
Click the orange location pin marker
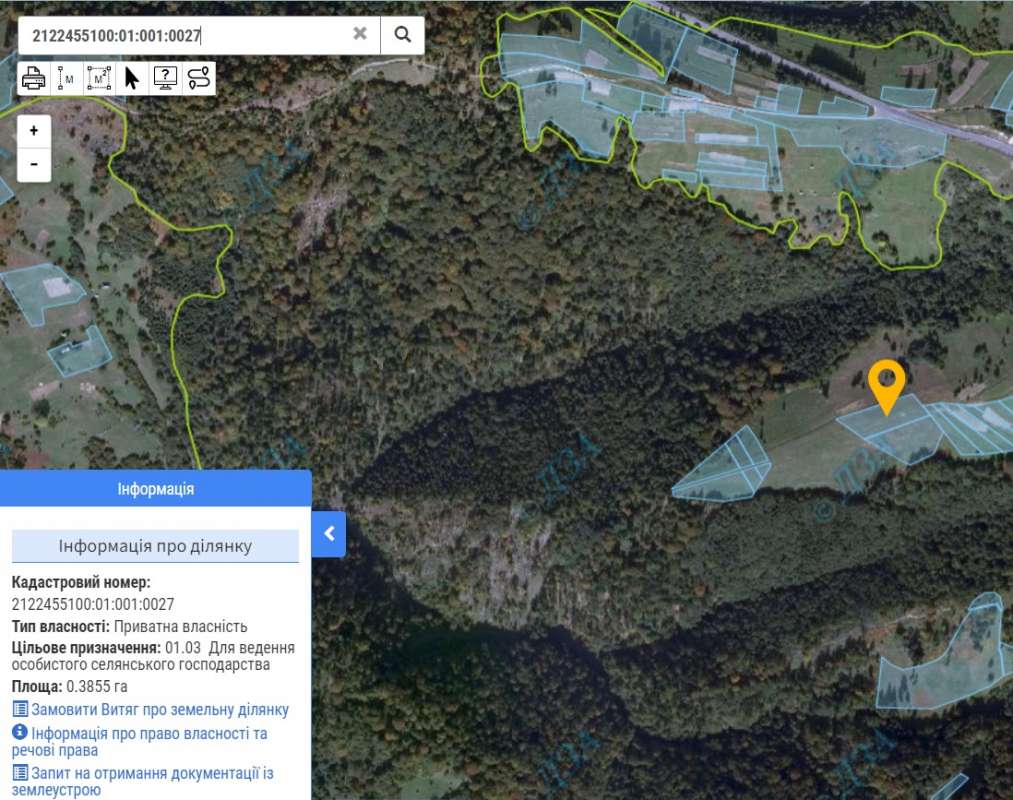pyautogui.click(x=886, y=382)
